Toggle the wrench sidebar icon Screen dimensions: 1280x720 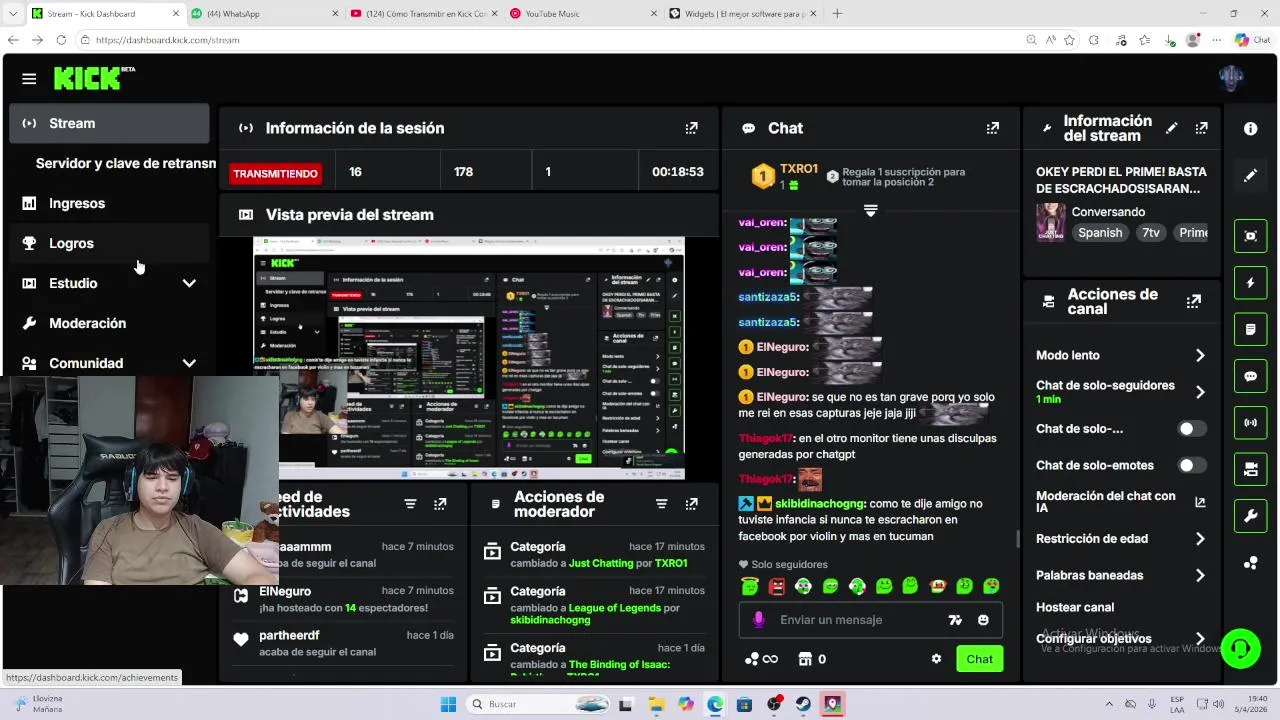tap(1251, 516)
